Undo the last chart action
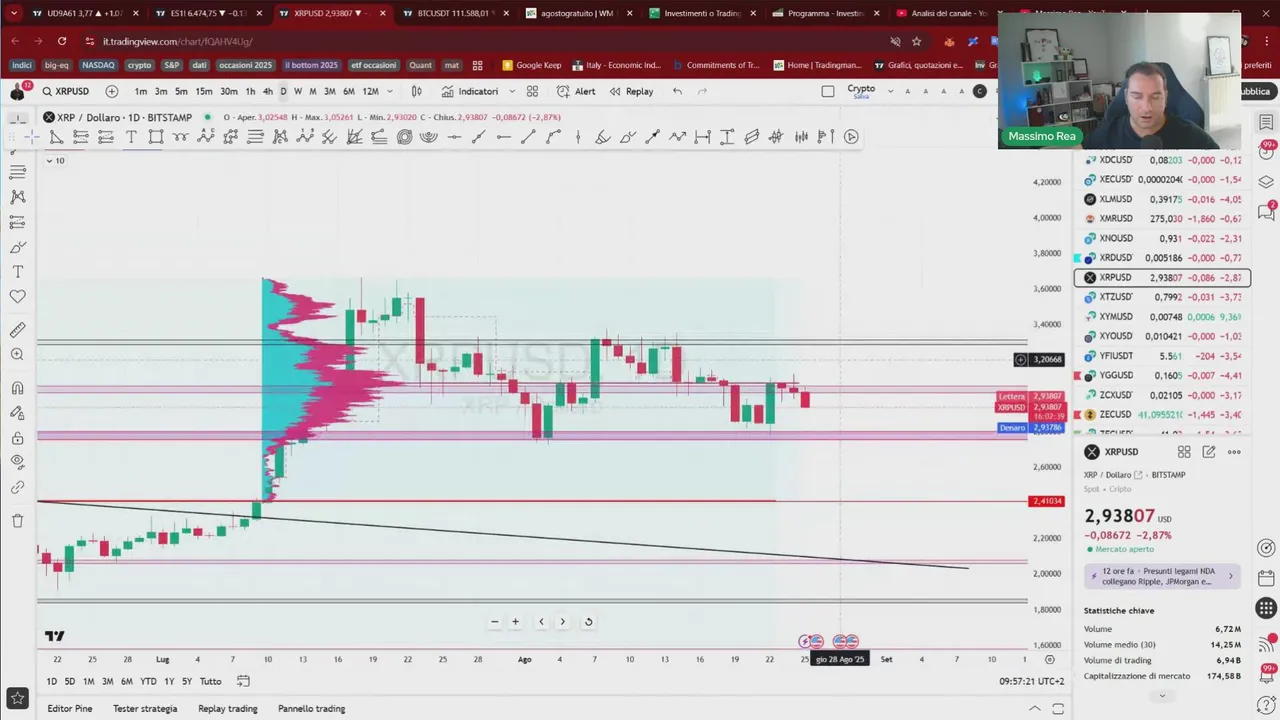 677,91
